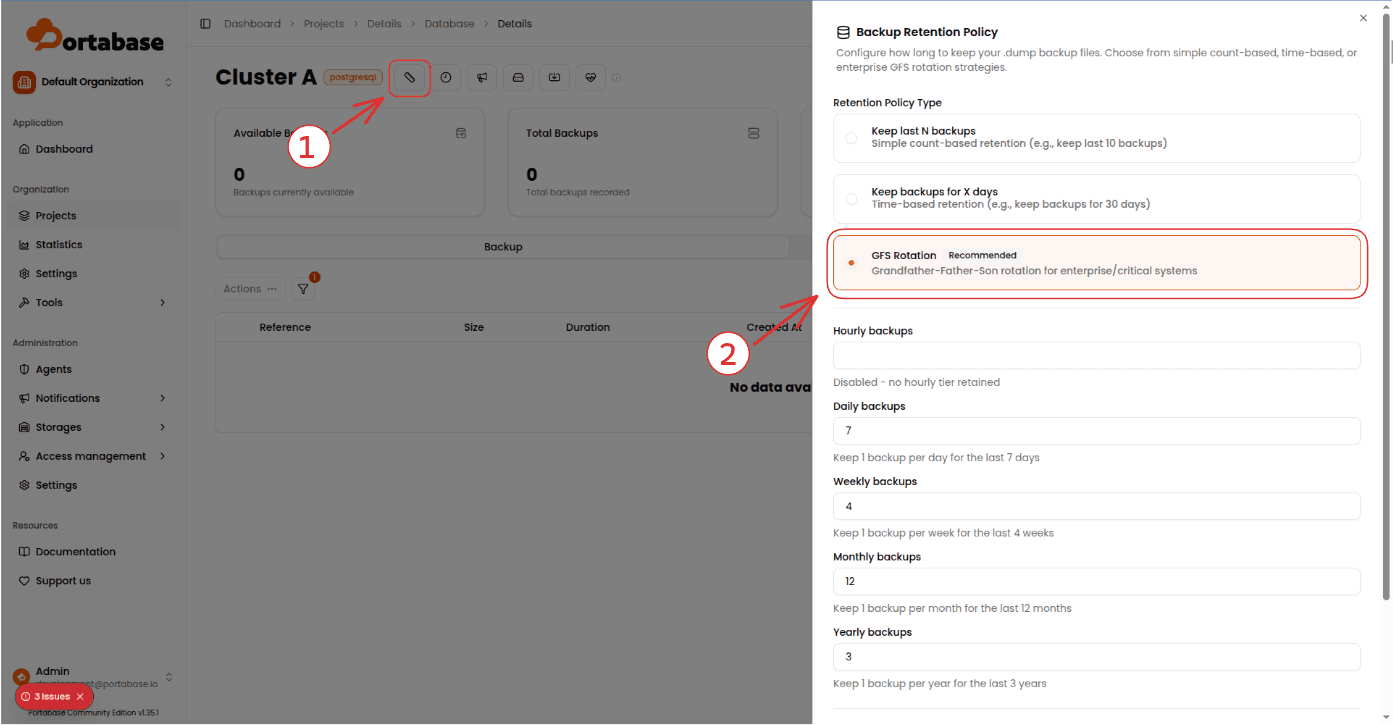Expand the Tools submenu
The width and height of the screenshot is (1393, 725).
[92, 302]
